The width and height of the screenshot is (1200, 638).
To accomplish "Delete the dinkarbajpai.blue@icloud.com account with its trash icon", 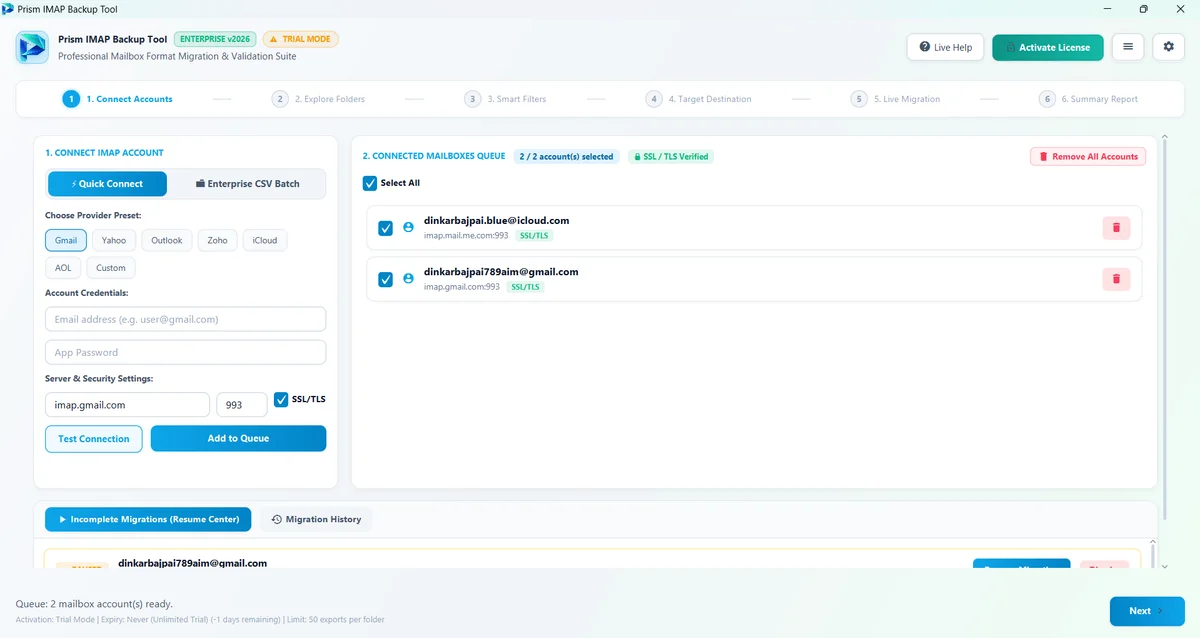I will click(1116, 228).
